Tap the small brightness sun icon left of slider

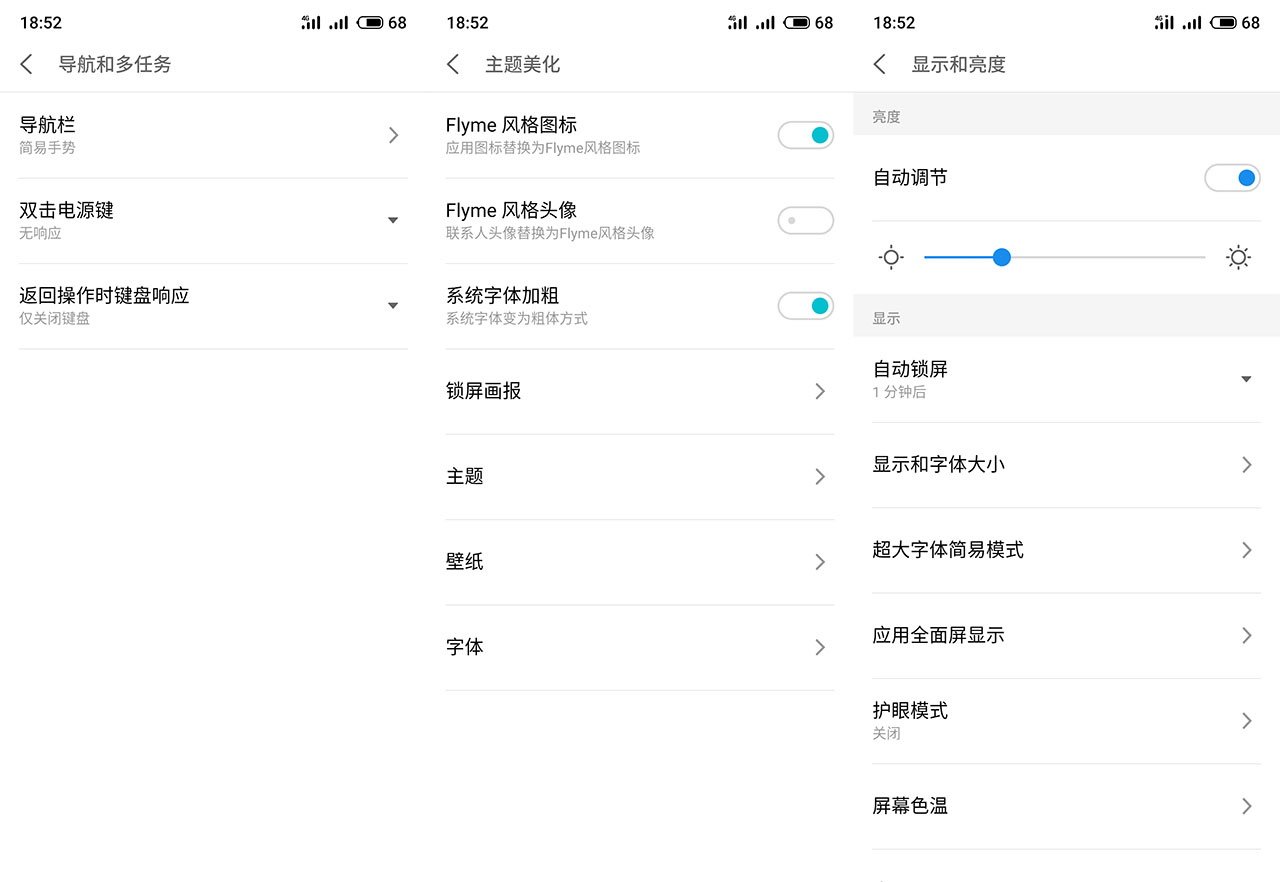[890, 257]
